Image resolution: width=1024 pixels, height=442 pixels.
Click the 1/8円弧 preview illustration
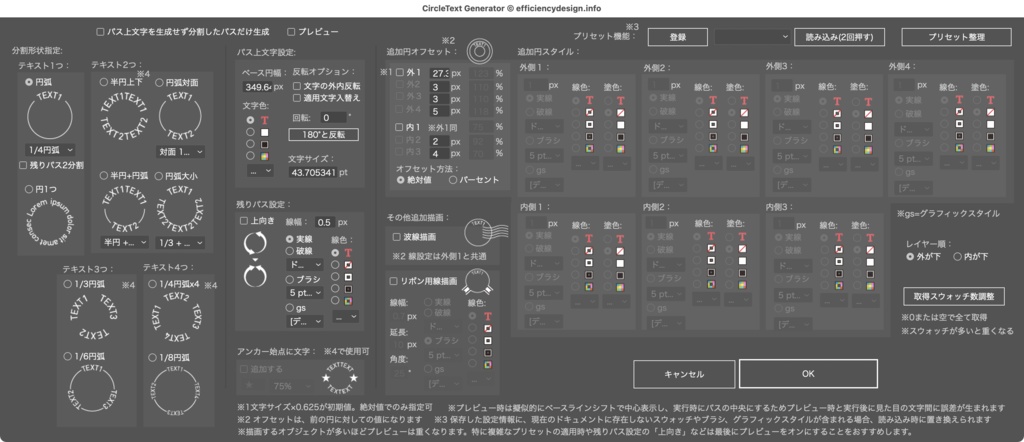tap(175, 389)
